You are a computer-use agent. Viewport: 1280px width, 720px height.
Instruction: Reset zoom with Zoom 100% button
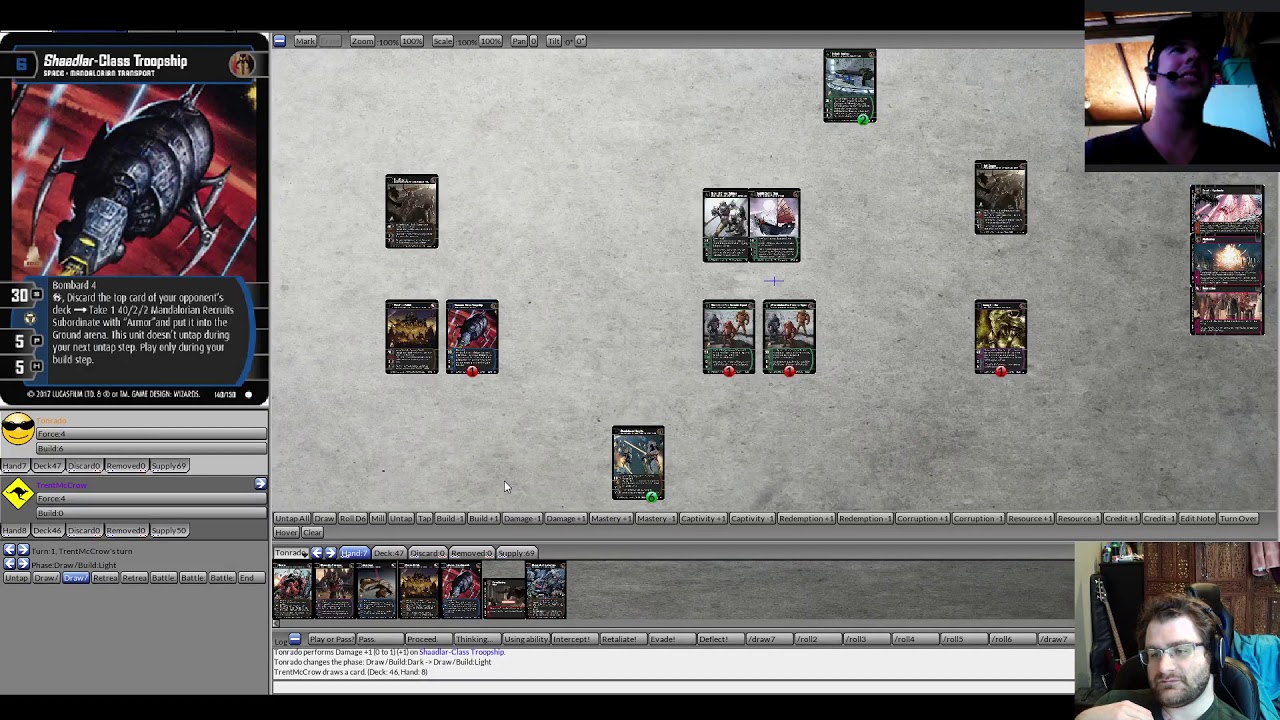click(x=412, y=41)
